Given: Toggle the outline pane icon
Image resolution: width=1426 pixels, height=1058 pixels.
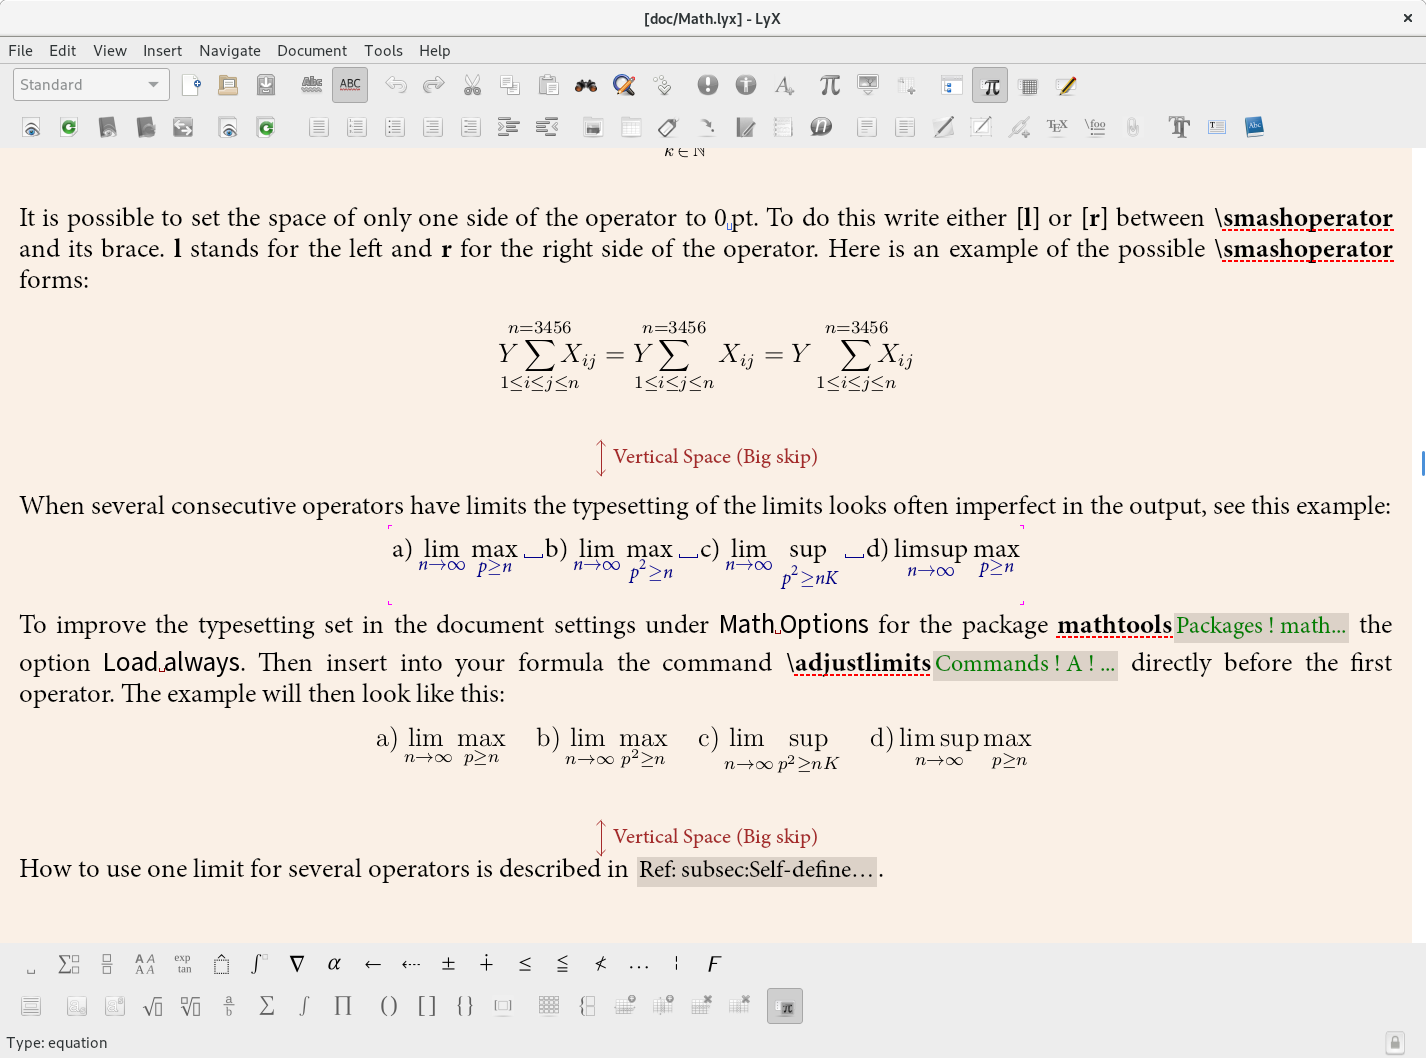Looking at the screenshot, I should pos(952,86).
